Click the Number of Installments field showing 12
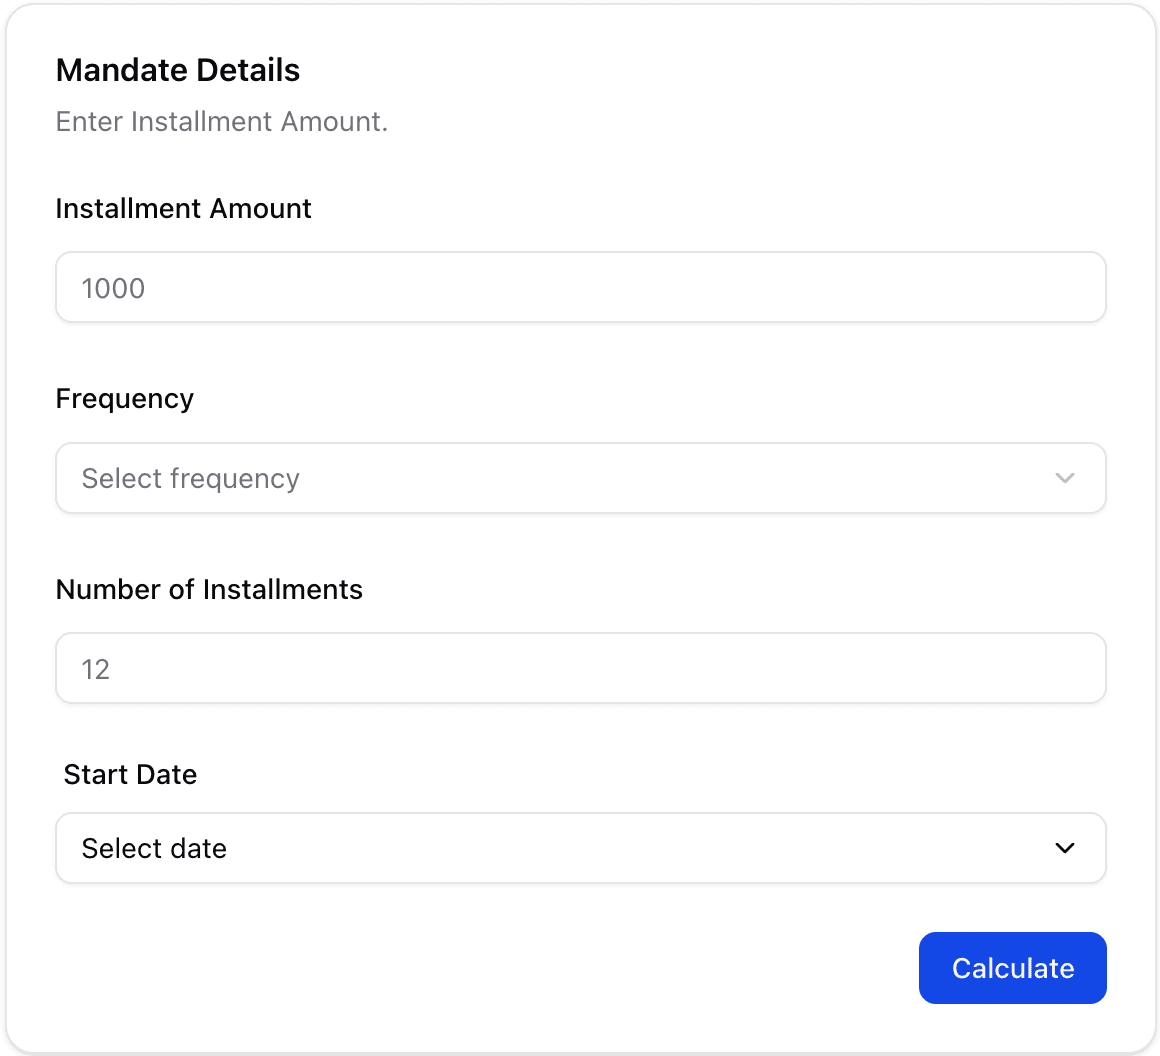 coord(580,668)
